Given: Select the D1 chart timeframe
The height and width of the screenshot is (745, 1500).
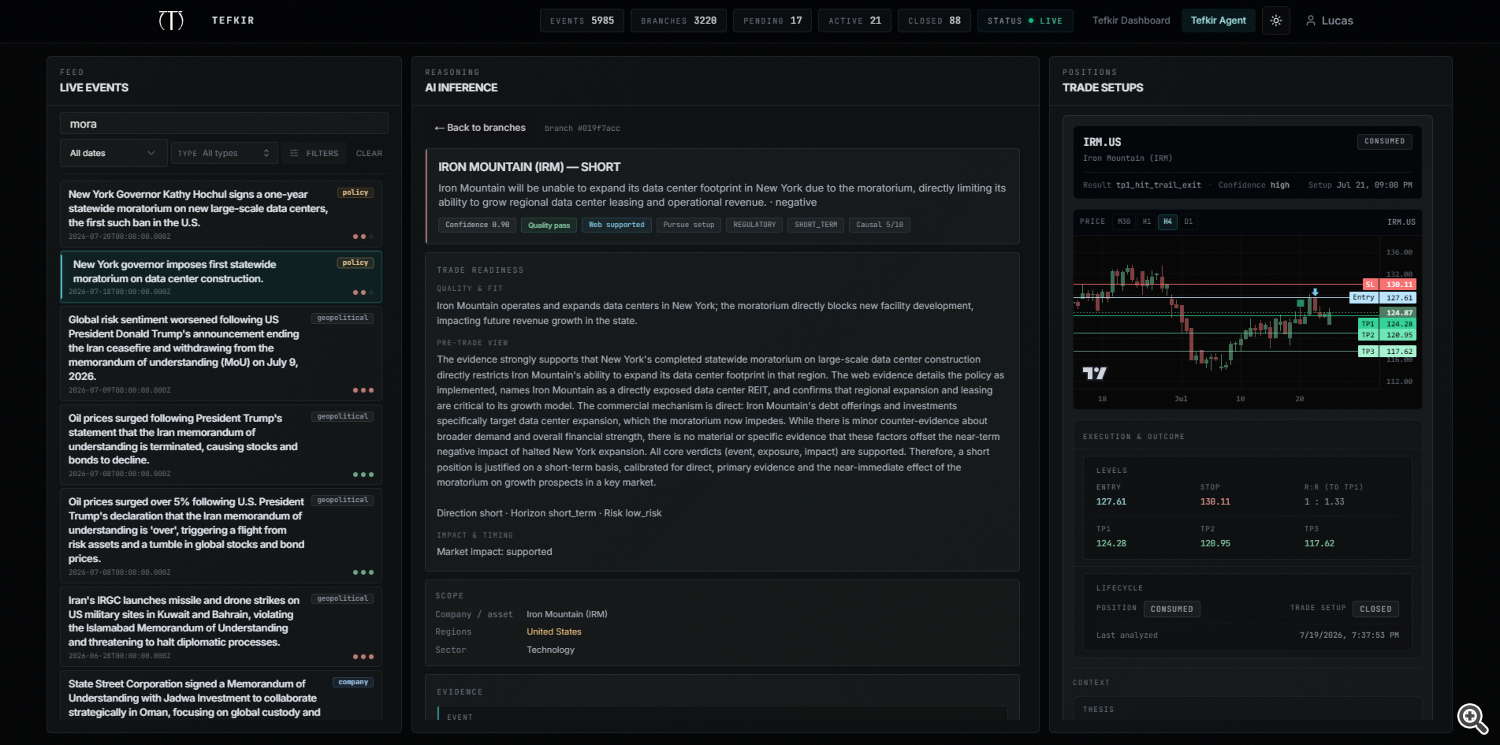Looking at the screenshot, I should [x=1188, y=221].
